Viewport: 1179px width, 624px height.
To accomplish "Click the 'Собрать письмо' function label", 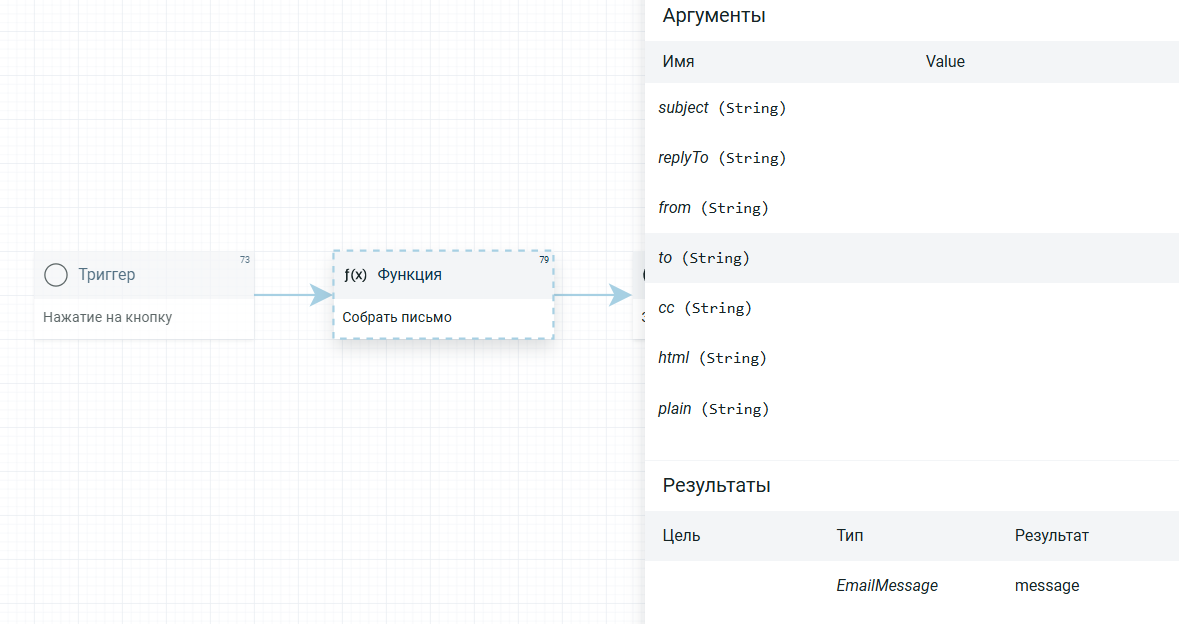I will [397, 317].
